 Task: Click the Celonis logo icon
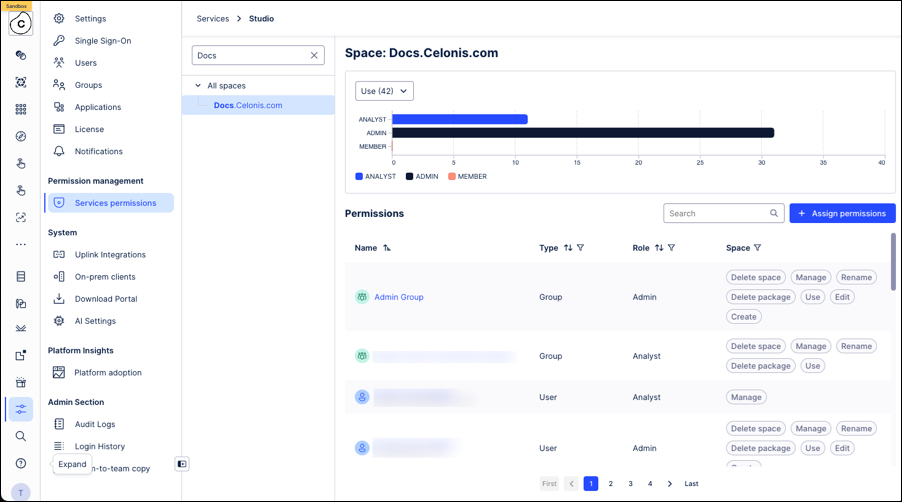(x=21, y=24)
